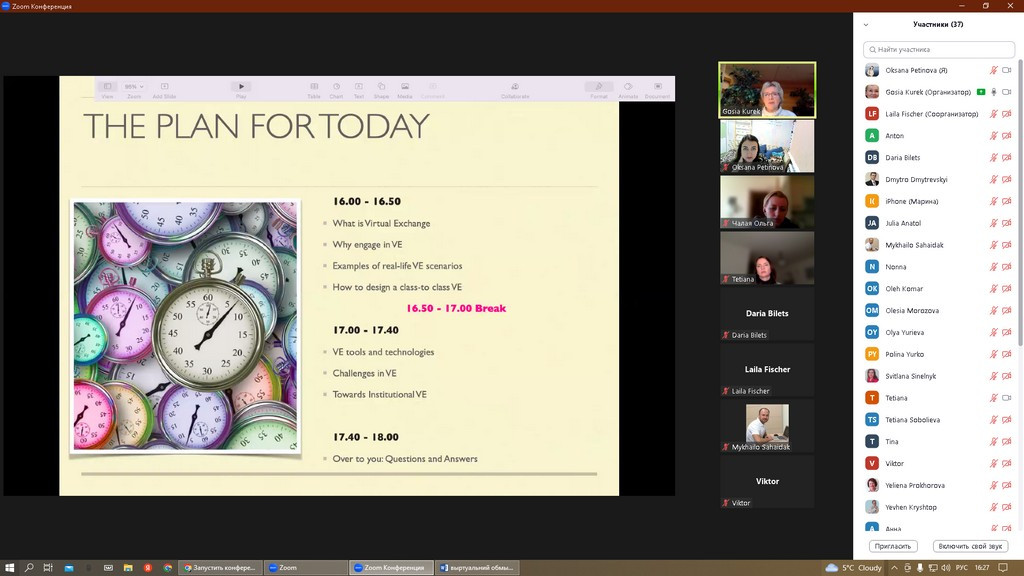Click the Add Slide icon in shared toolbar

pyautogui.click(x=164, y=88)
